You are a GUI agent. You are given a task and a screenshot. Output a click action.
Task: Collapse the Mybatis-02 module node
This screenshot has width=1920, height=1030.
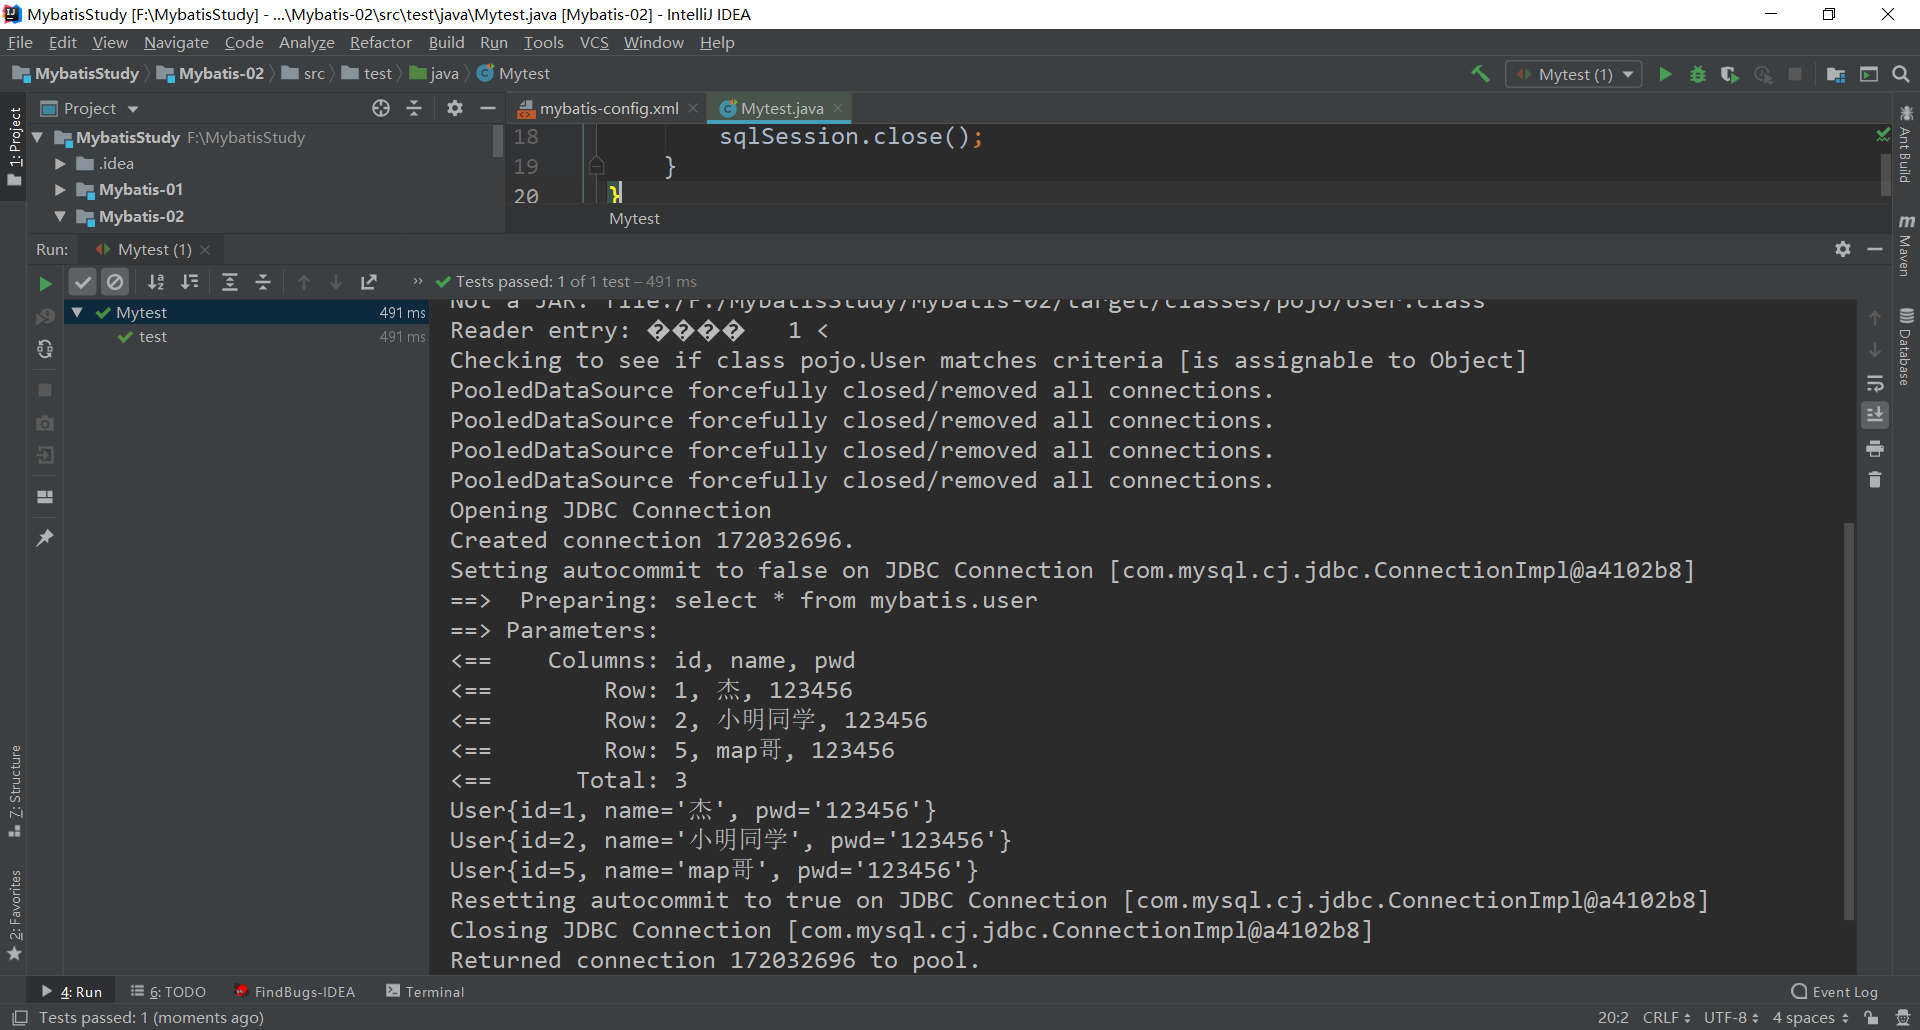click(60, 216)
